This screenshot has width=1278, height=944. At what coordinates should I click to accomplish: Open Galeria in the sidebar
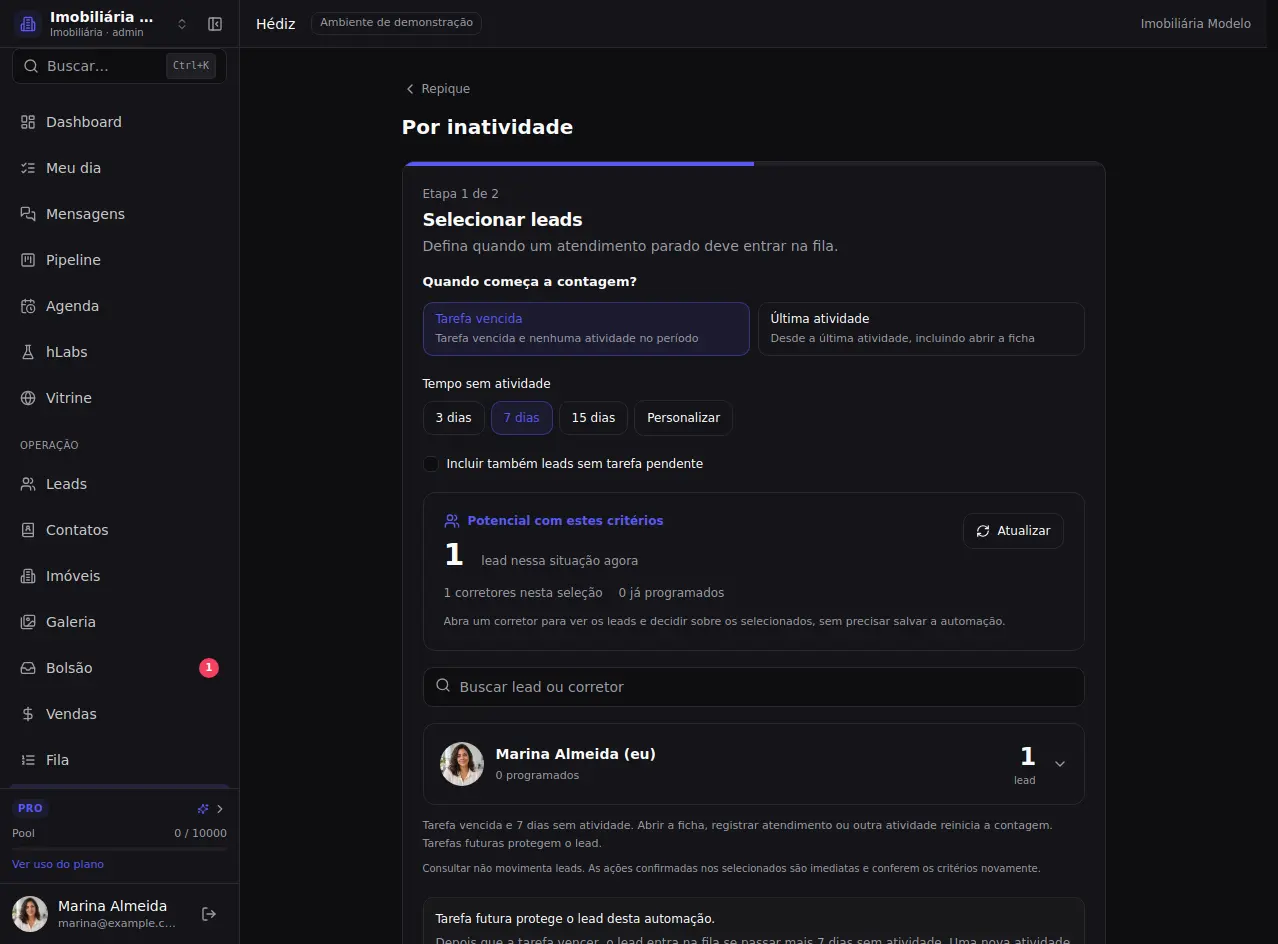[119, 622]
